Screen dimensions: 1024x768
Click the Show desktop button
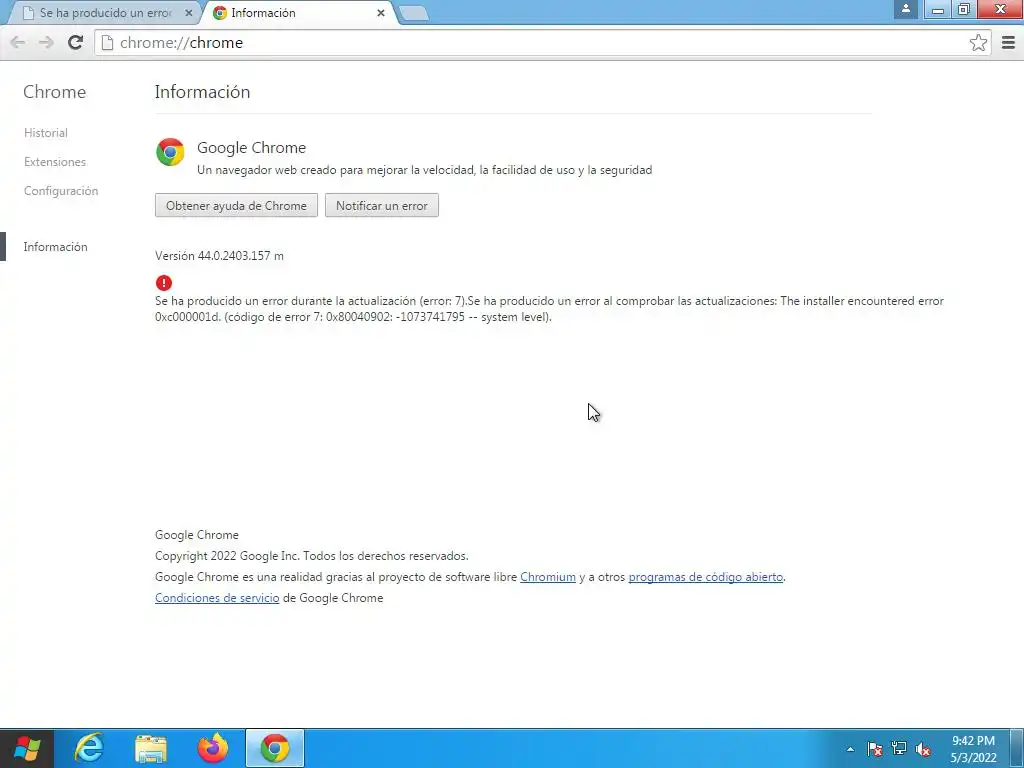tap(1017, 748)
